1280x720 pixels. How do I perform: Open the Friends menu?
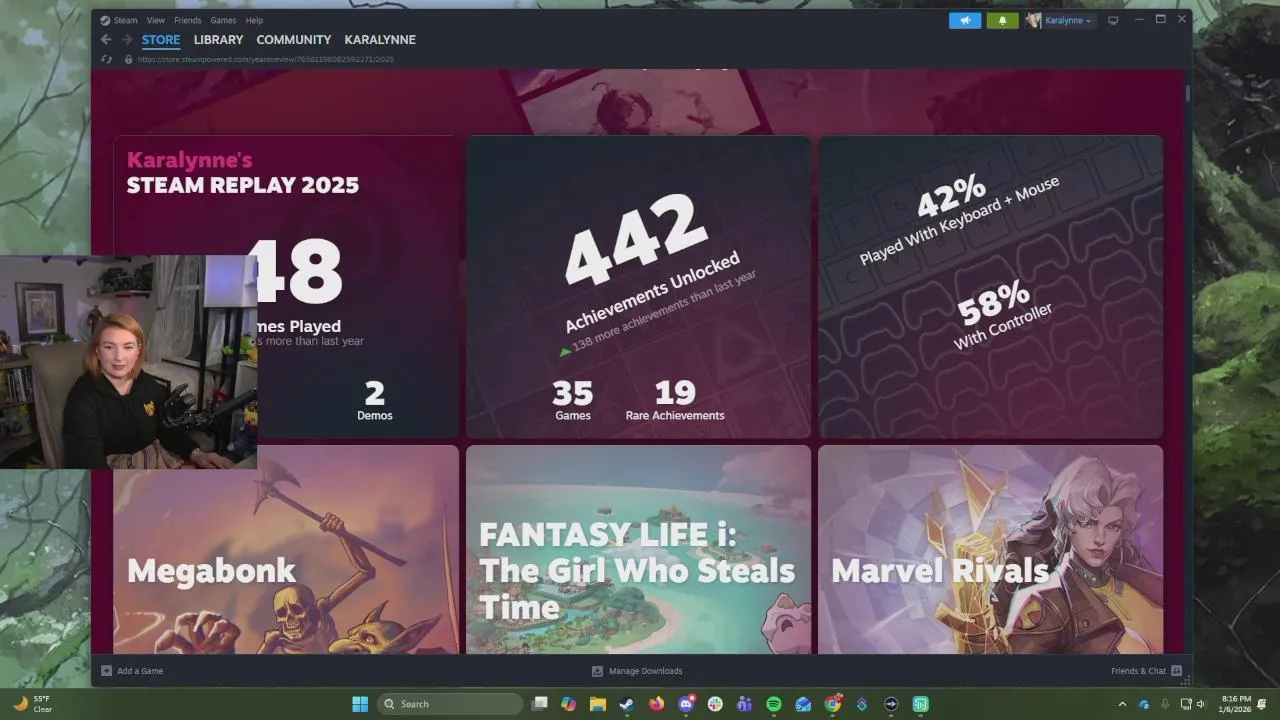188,20
